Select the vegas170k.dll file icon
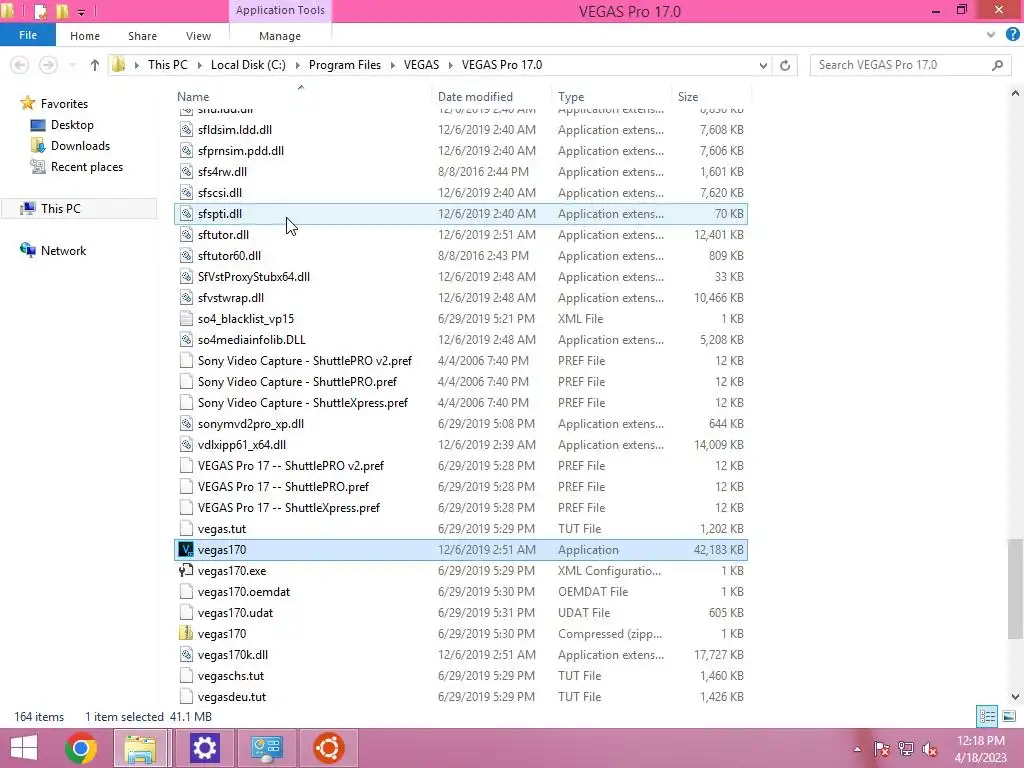 pos(186,654)
